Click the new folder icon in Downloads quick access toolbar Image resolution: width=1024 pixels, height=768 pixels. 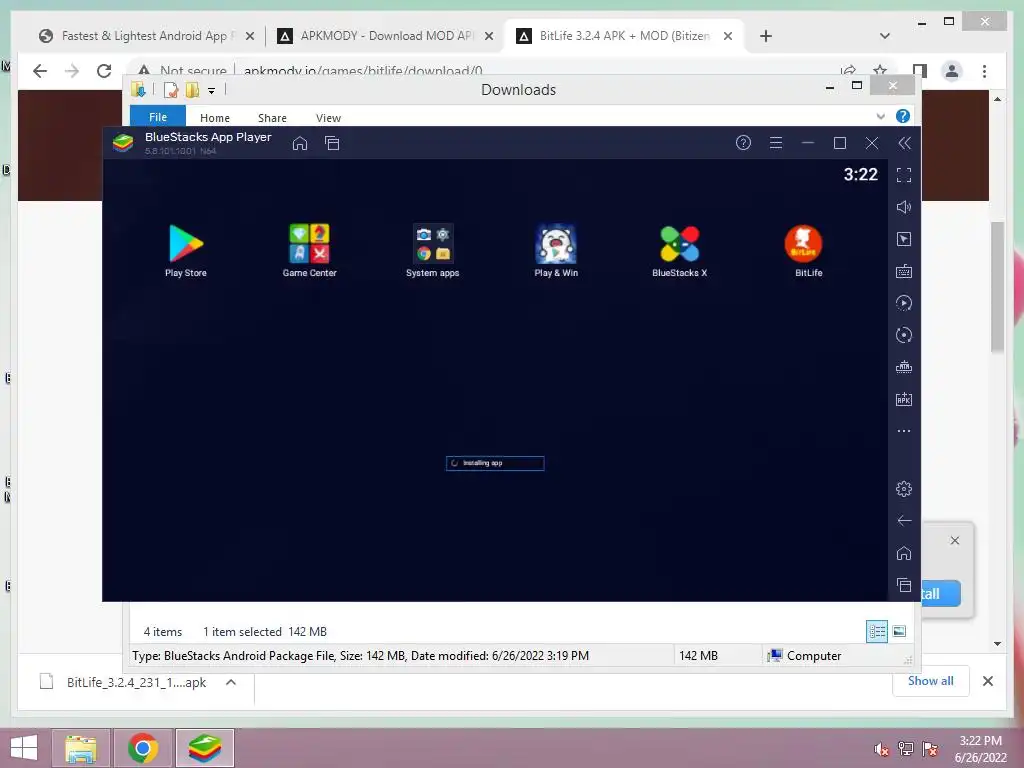pos(192,90)
